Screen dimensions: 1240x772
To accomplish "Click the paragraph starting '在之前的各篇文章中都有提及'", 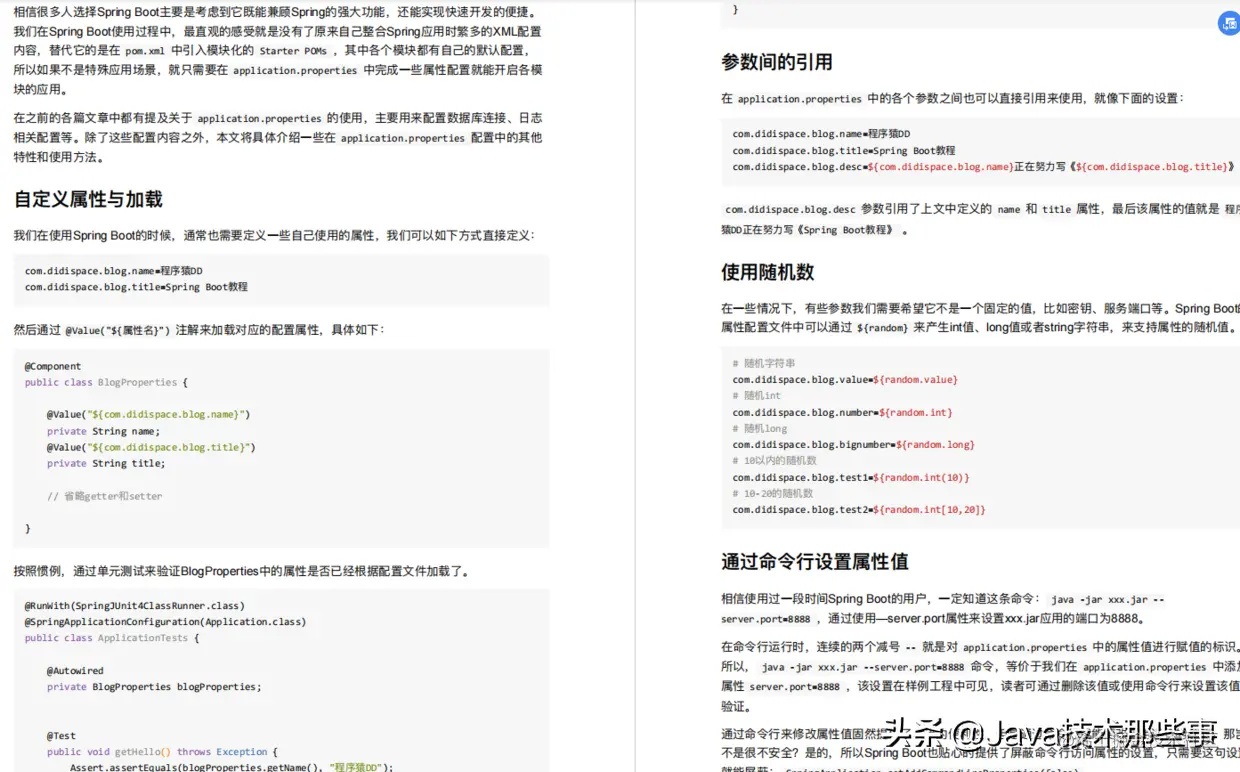I will pyautogui.click(x=278, y=137).
